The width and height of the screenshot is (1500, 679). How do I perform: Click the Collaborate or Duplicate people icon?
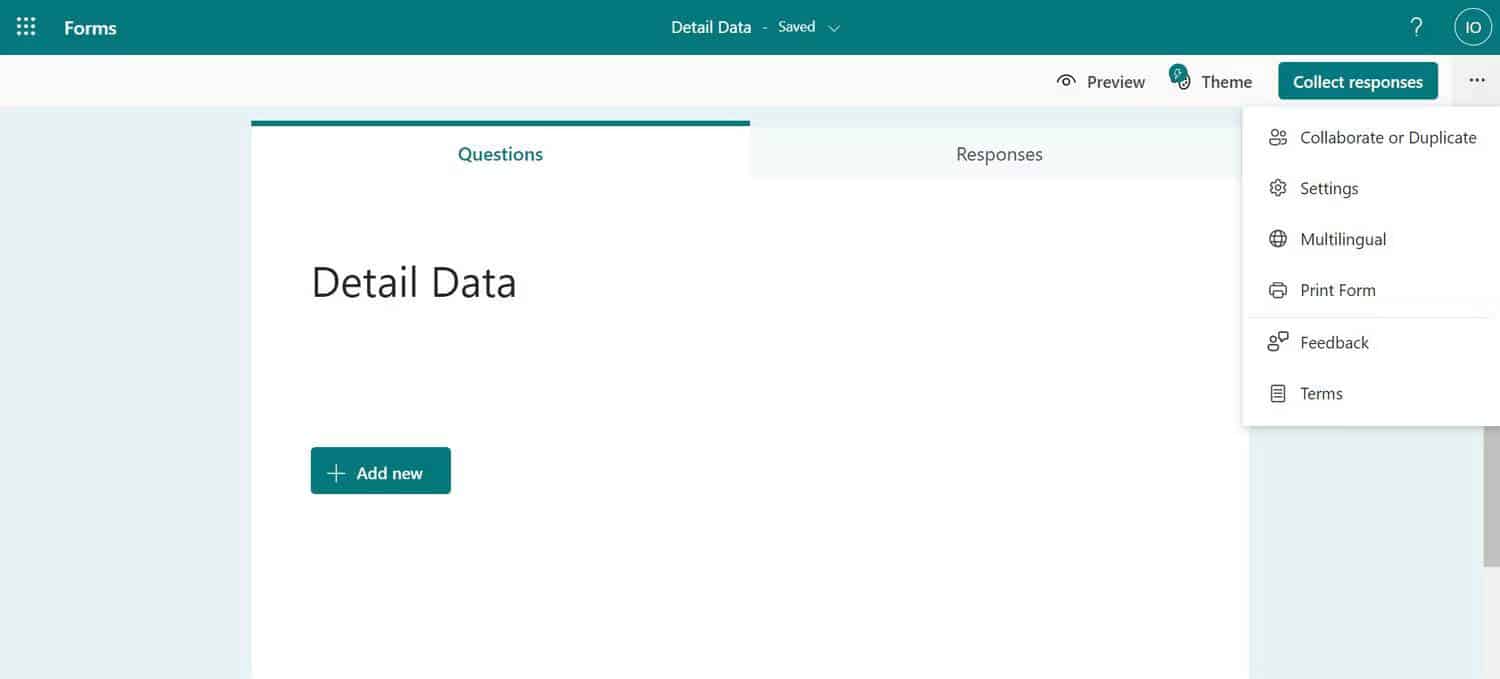(1277, 137)
